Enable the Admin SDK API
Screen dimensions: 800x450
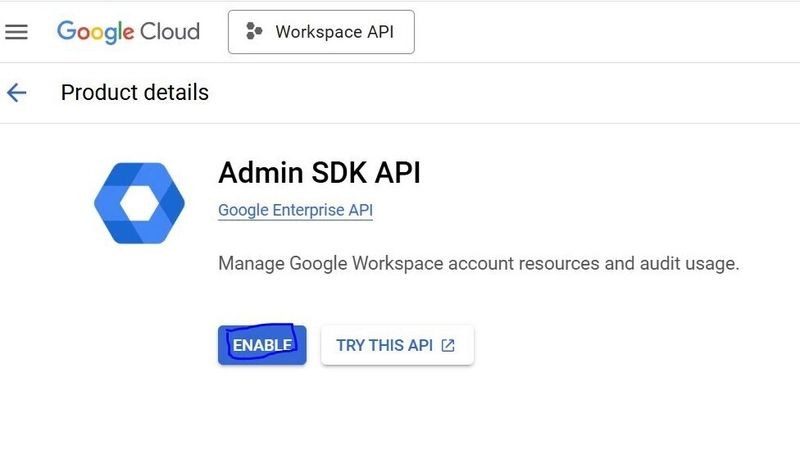tap(262, 345)
